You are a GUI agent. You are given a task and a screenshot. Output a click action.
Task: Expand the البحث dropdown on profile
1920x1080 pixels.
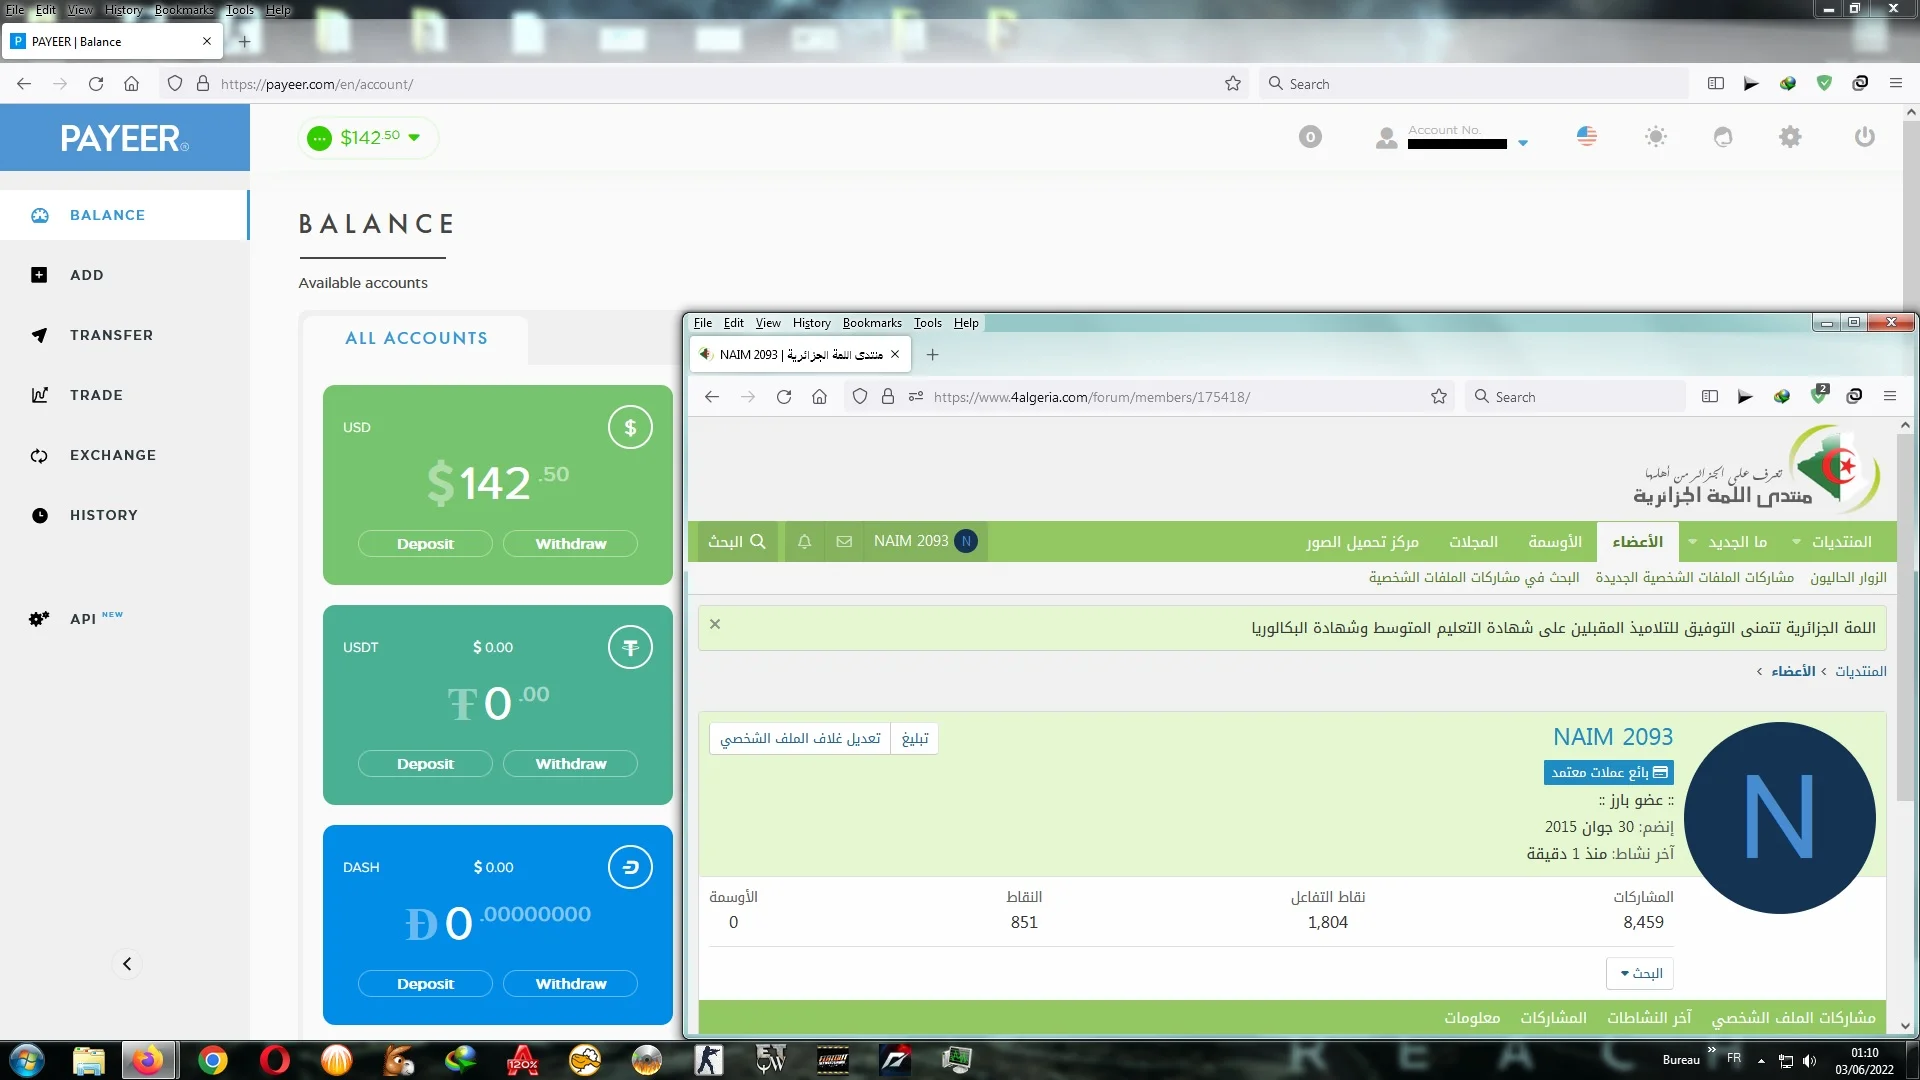tap(1640, 973)
